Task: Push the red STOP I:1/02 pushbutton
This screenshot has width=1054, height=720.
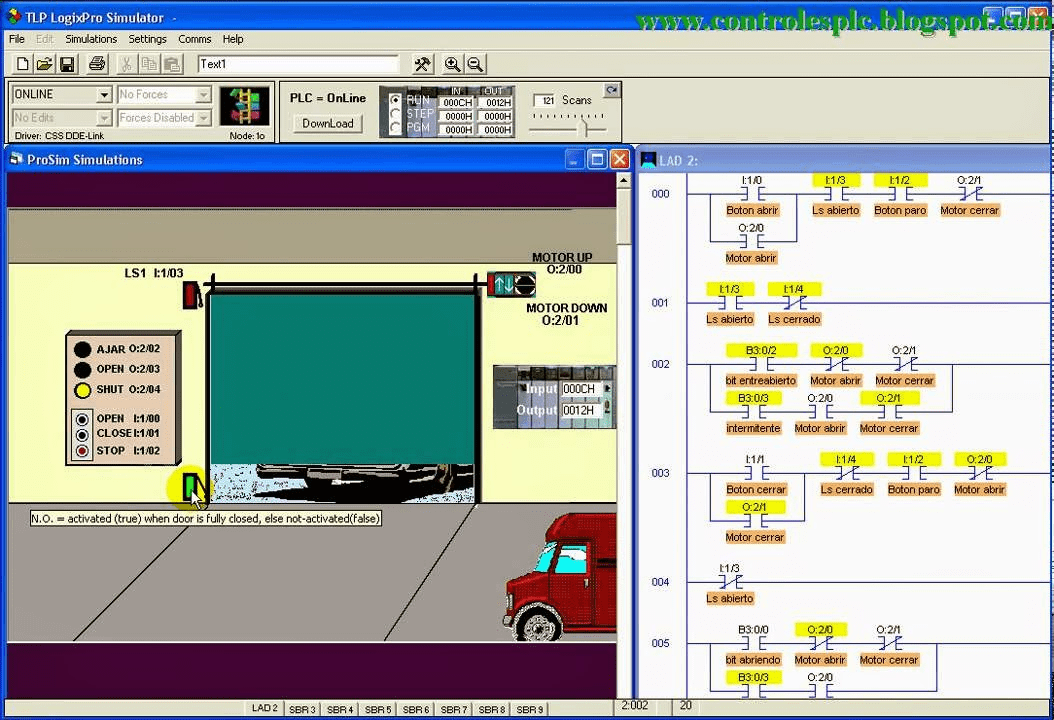Action: (82, 450)
